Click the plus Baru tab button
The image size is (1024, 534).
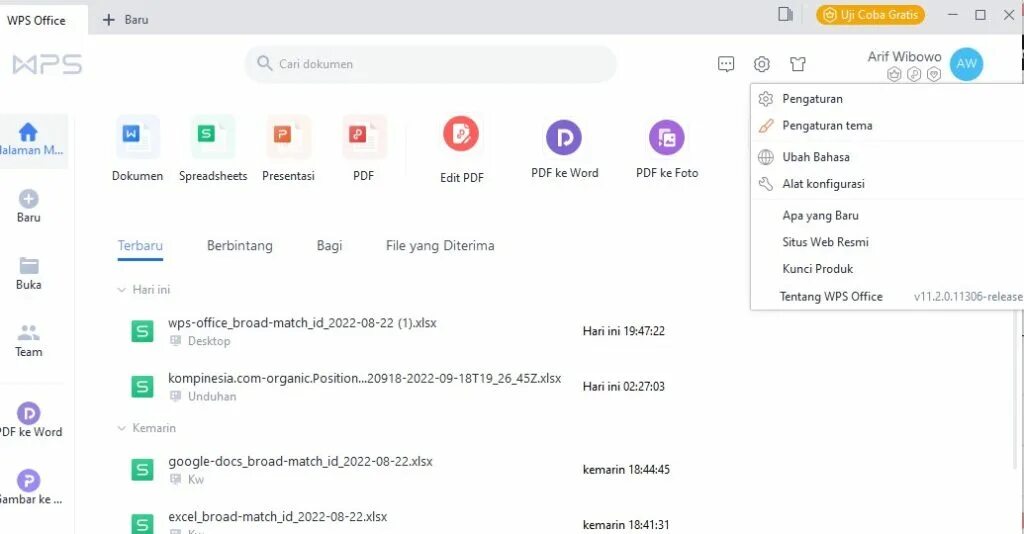click(125, 20)
